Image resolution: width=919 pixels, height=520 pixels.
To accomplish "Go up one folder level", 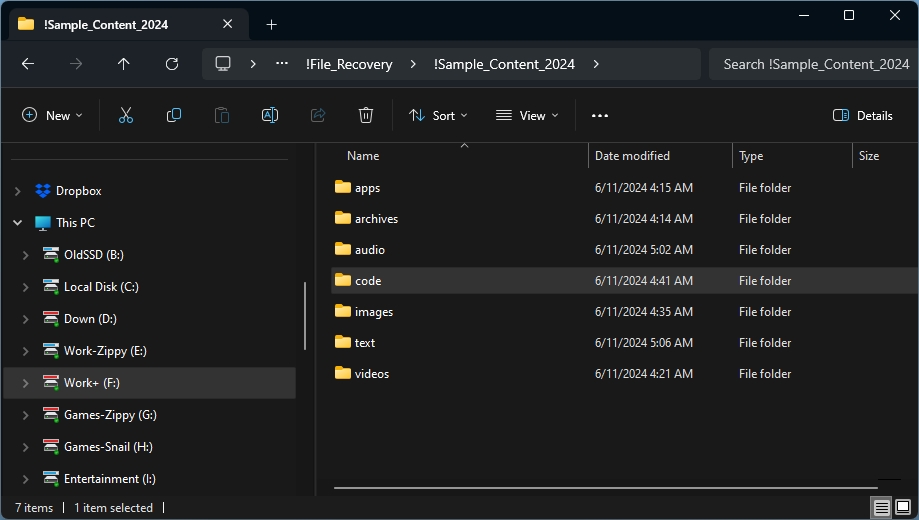I will 124,64.
